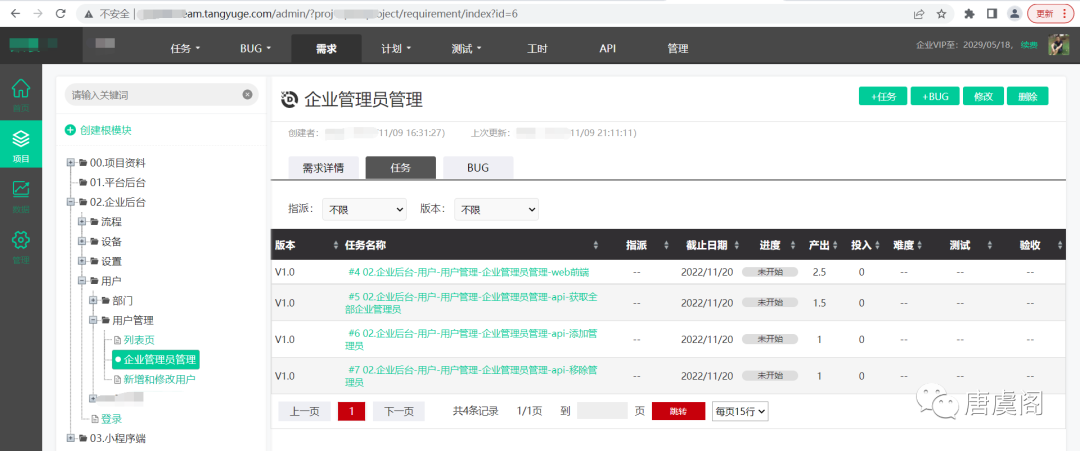Clear the keyword search box with X icon
Screen dimensions: 1080x451
247,95
